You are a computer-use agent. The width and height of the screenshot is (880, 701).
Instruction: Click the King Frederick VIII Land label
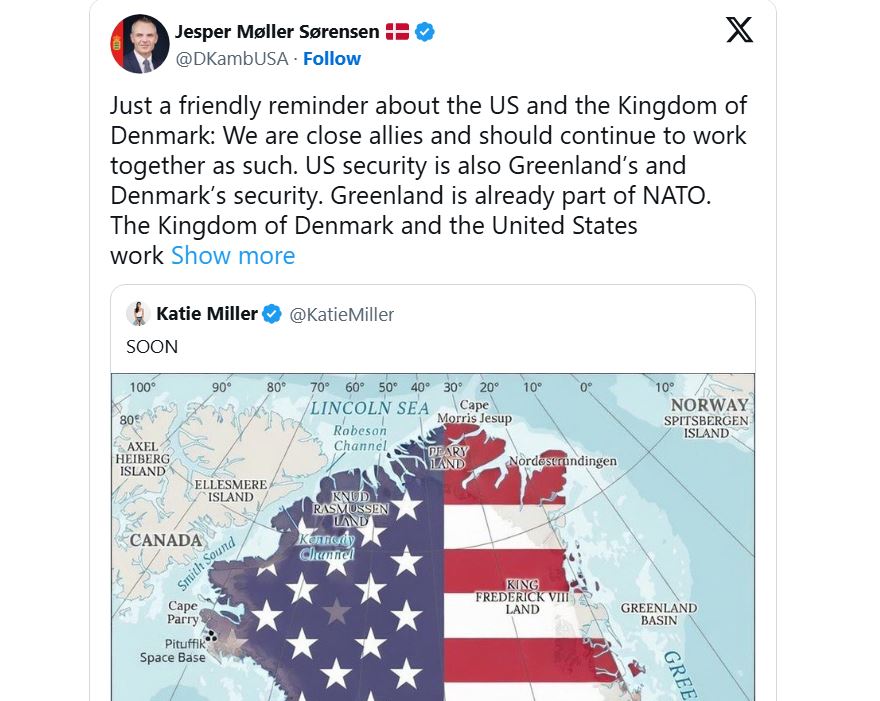click(522, 596)
